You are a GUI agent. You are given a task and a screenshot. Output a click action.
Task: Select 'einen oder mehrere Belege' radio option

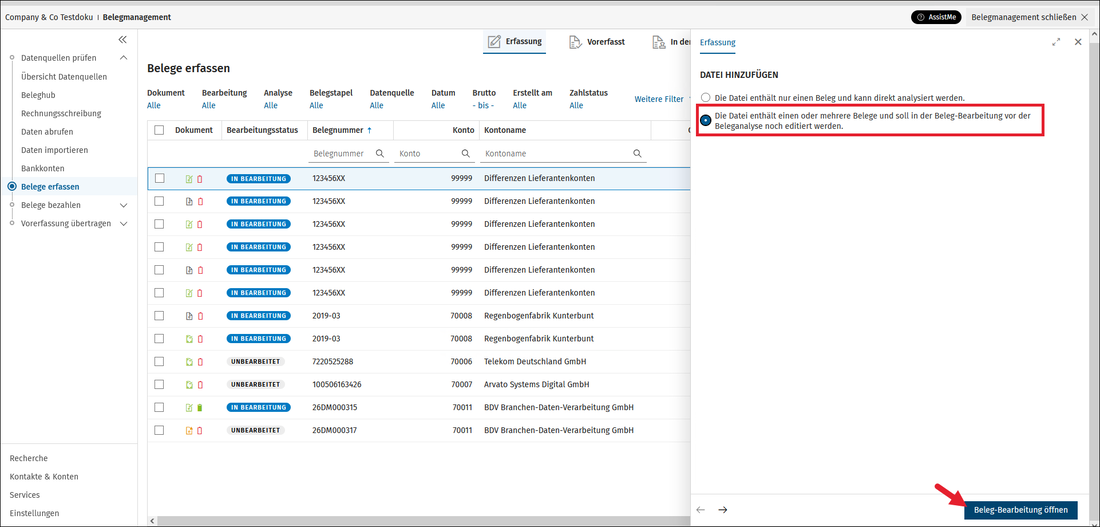tap(706, 120)
